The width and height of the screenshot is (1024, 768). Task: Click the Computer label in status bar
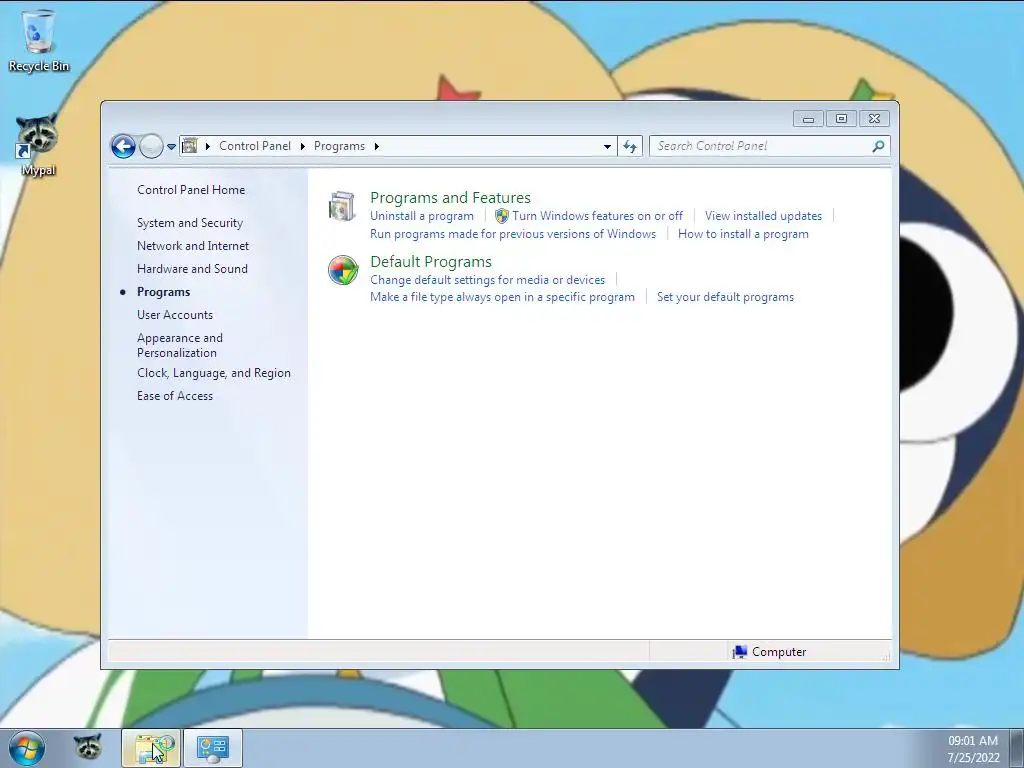pos(778,652)
